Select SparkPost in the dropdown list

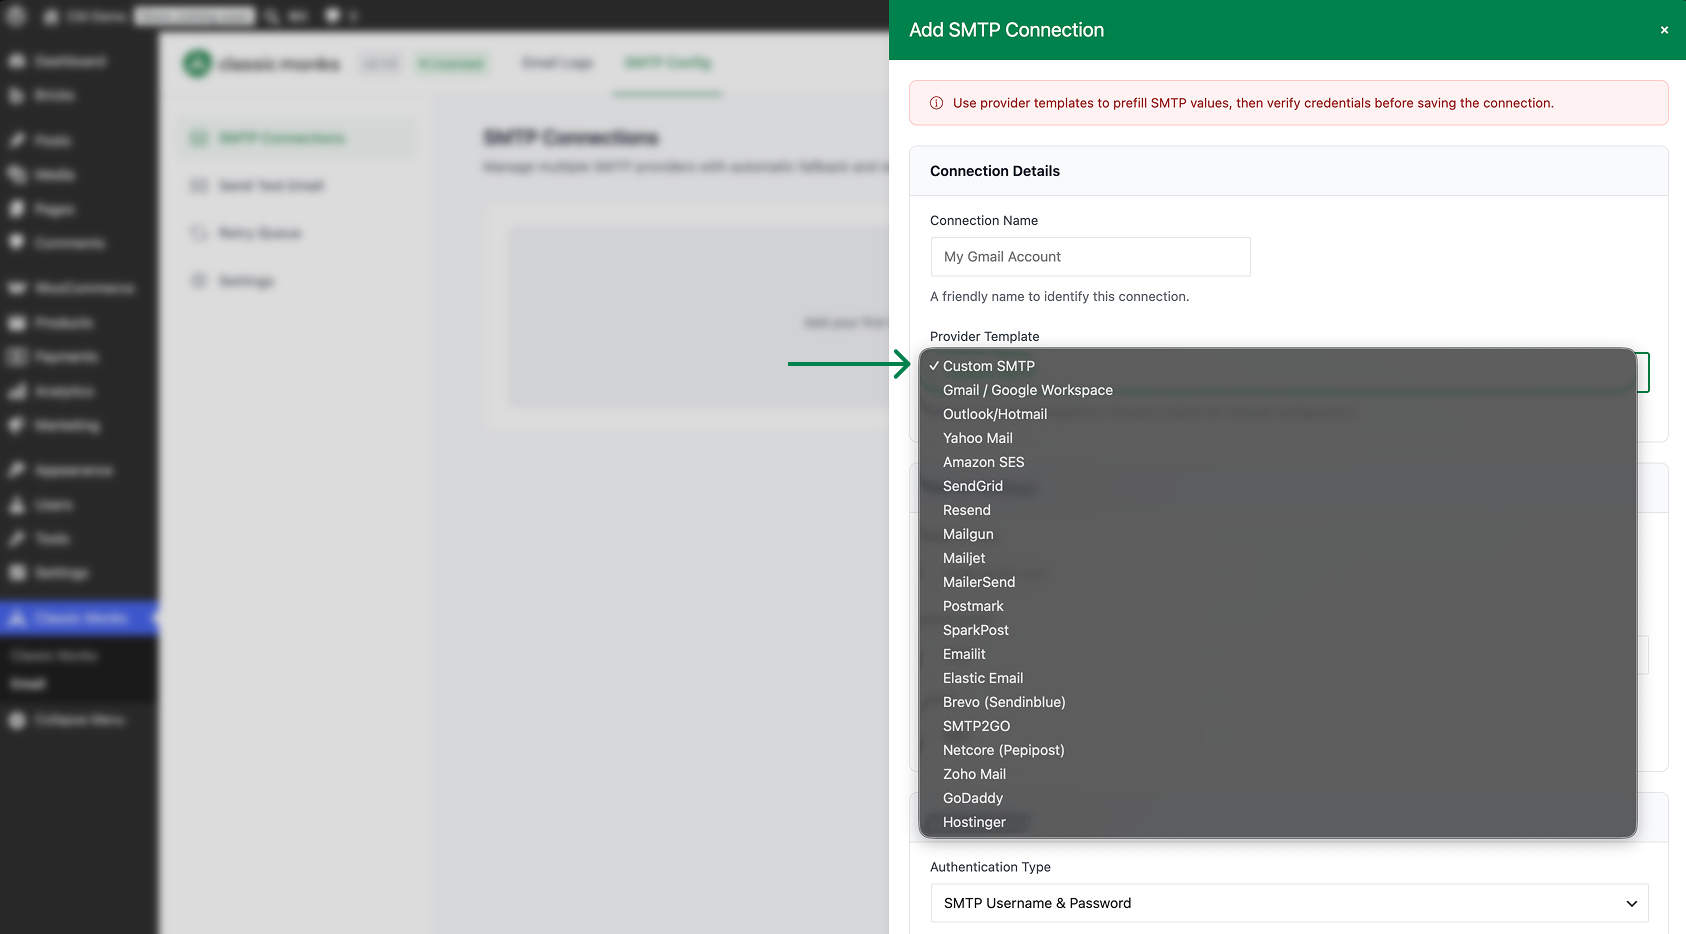[x=1277, y=630]
